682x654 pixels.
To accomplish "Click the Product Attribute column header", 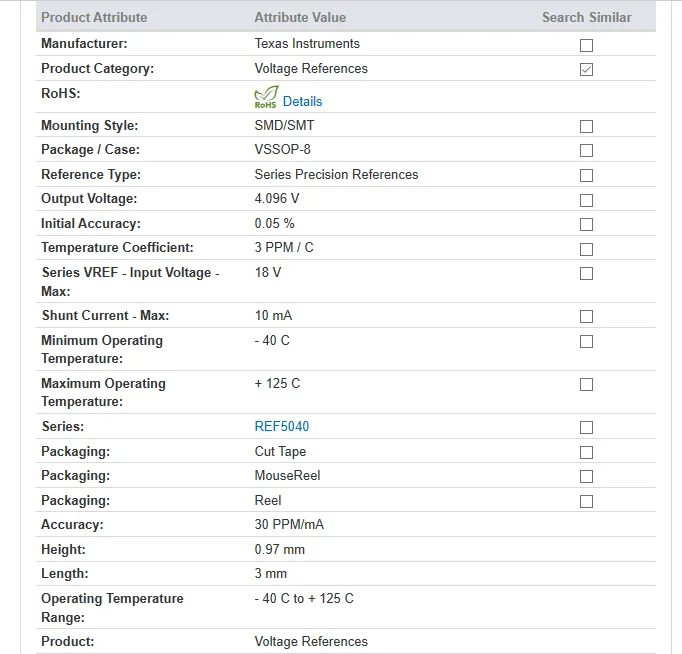I will (94, 17).
